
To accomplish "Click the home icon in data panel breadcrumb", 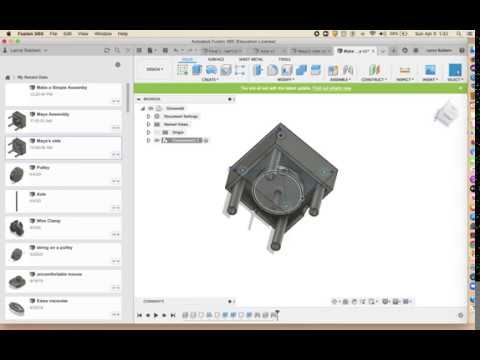I will 8,77.
